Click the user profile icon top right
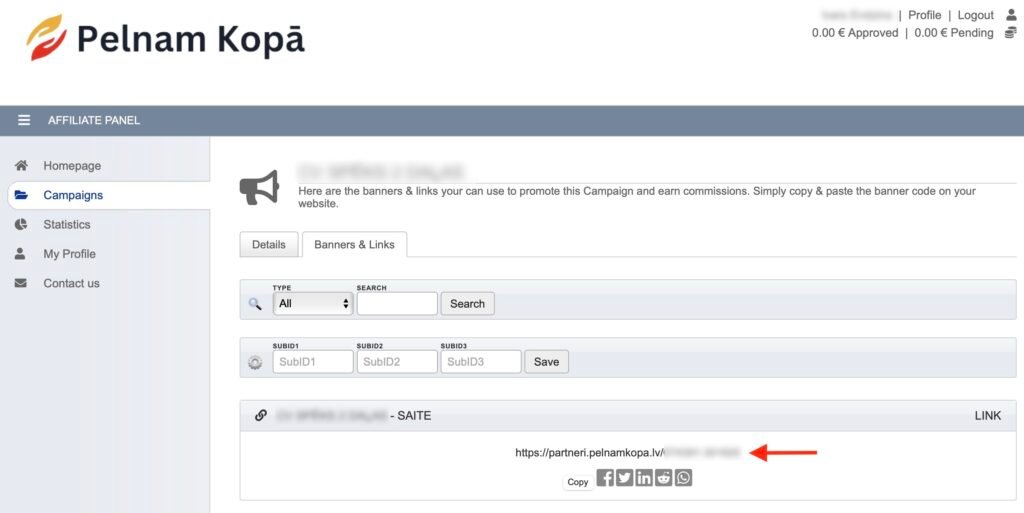This screenshot has width=1024, height=513. (x=1010, y=15)
